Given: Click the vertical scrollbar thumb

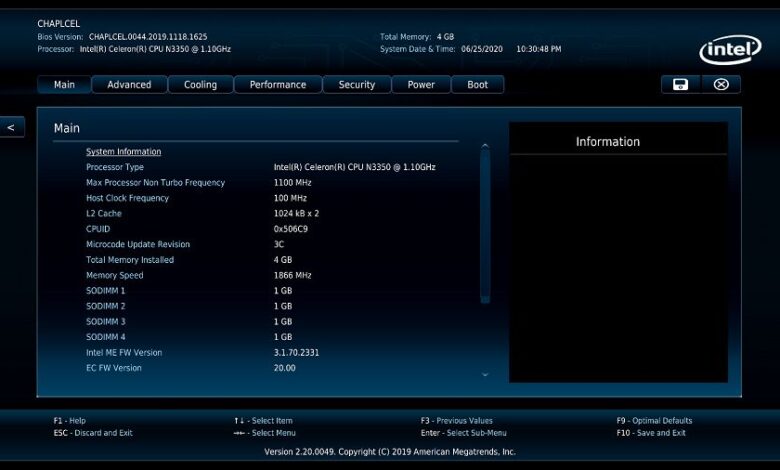Looking at the screenshot, I should 485,226.
